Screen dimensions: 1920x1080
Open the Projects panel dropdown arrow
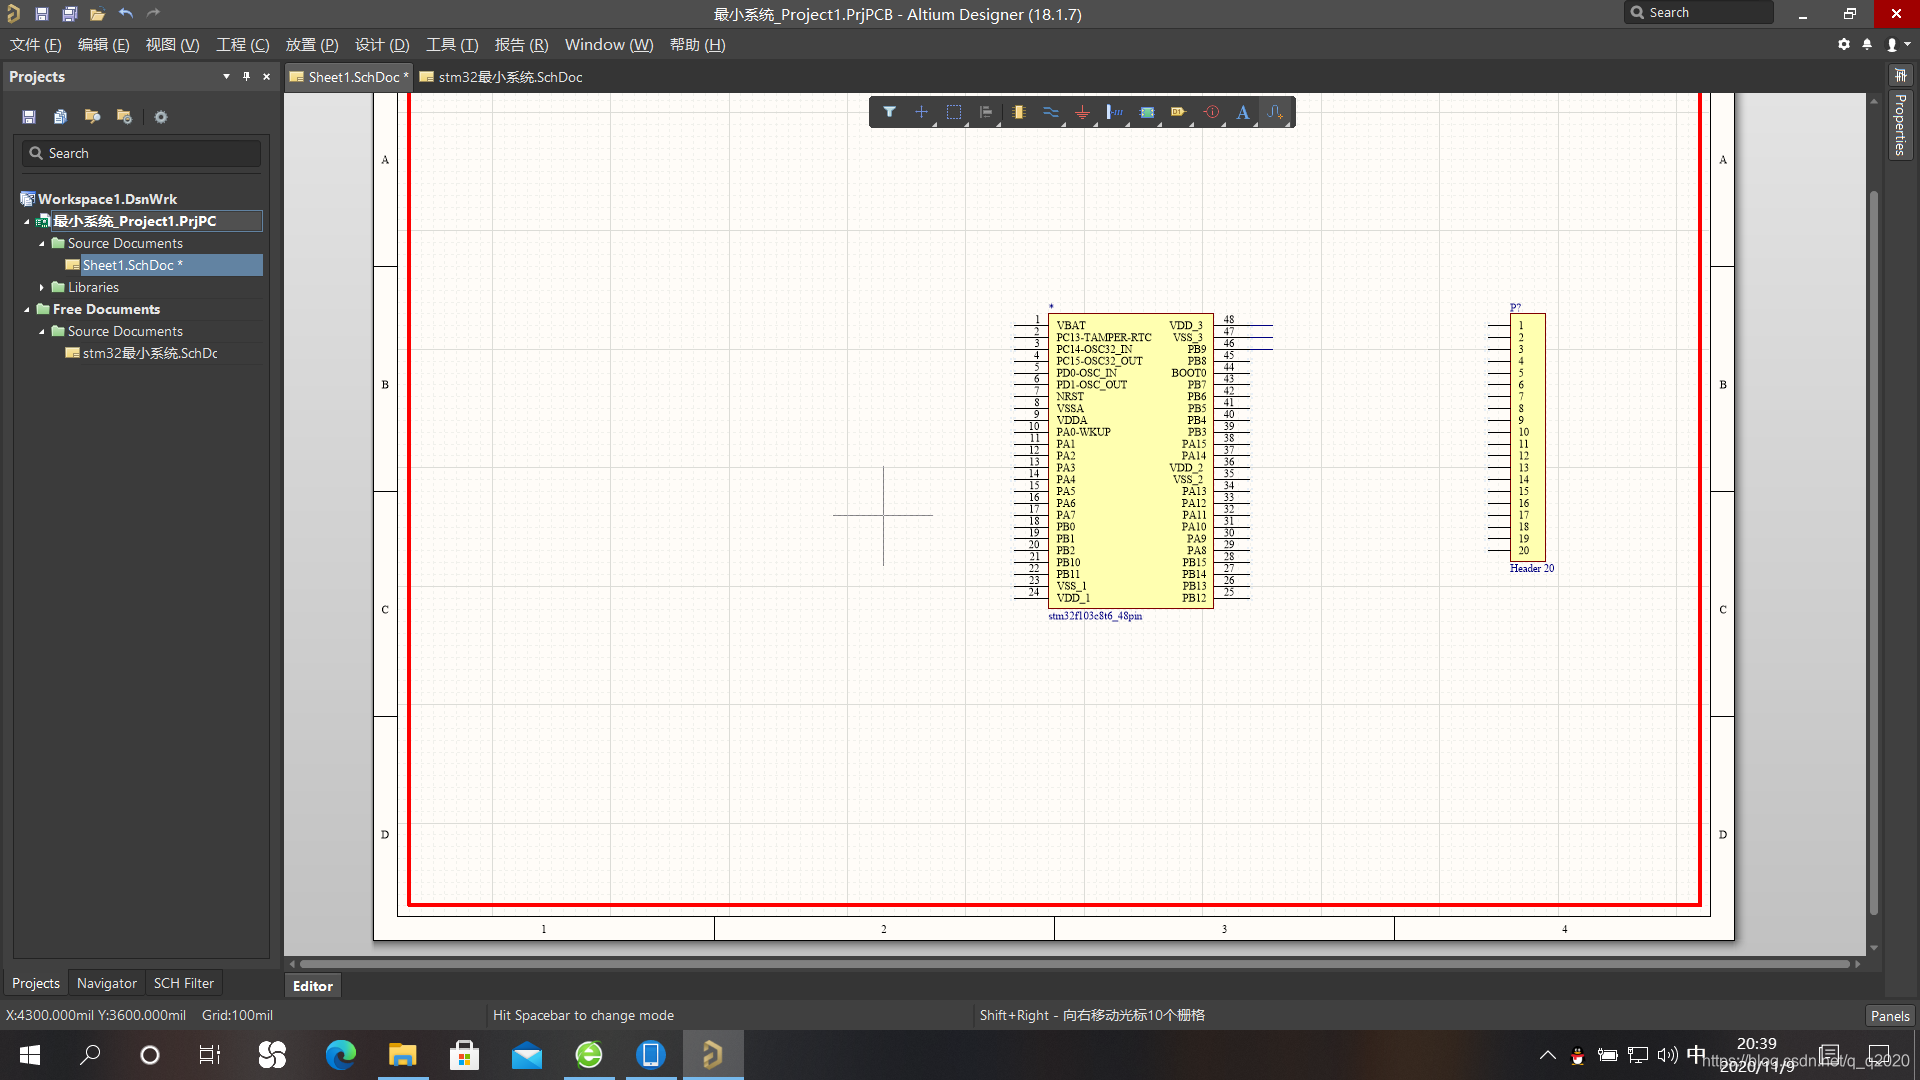click(x=226, y=76)
